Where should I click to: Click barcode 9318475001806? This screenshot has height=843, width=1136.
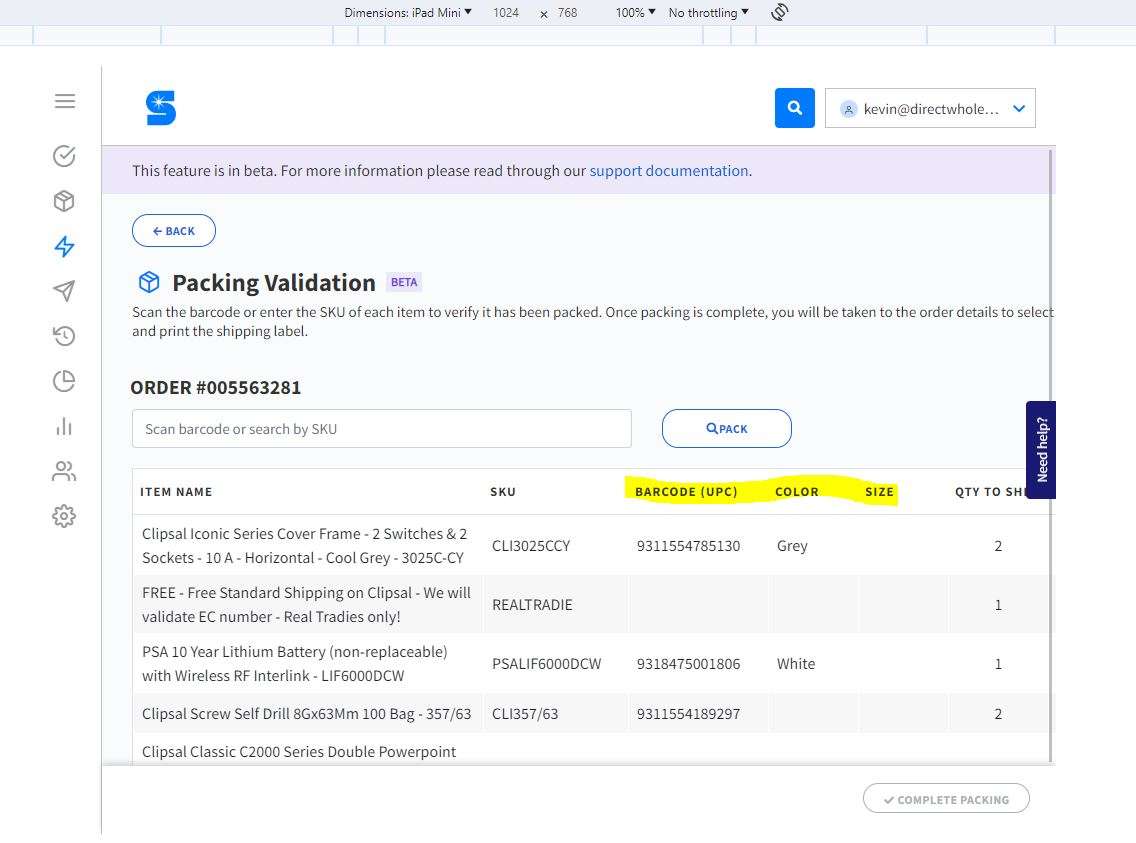click(688, 663)
